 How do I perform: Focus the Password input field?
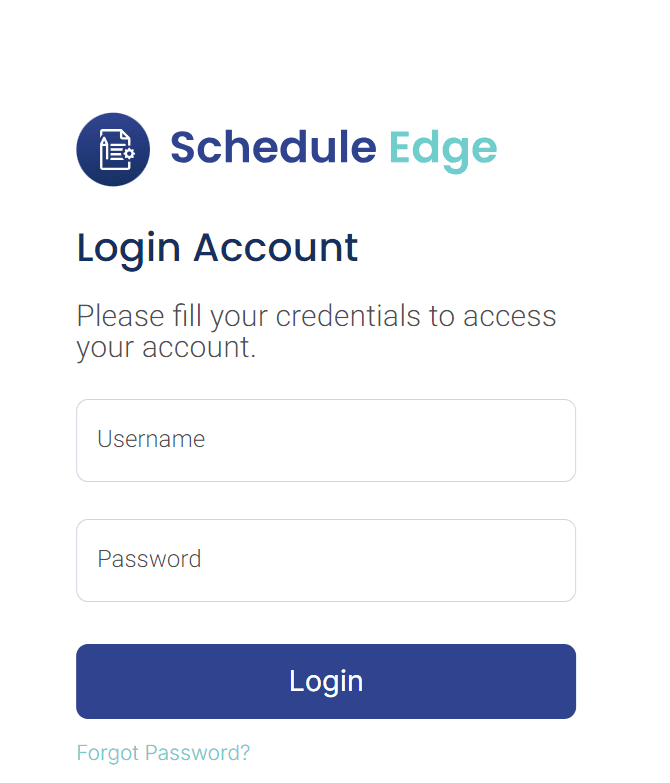click(325, 560)
